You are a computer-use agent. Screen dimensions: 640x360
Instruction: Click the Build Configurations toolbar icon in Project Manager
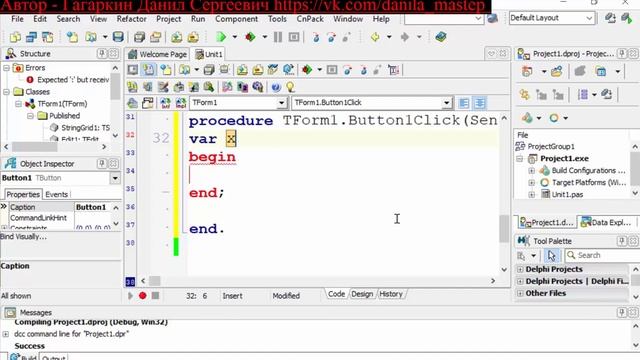[527, 118]
